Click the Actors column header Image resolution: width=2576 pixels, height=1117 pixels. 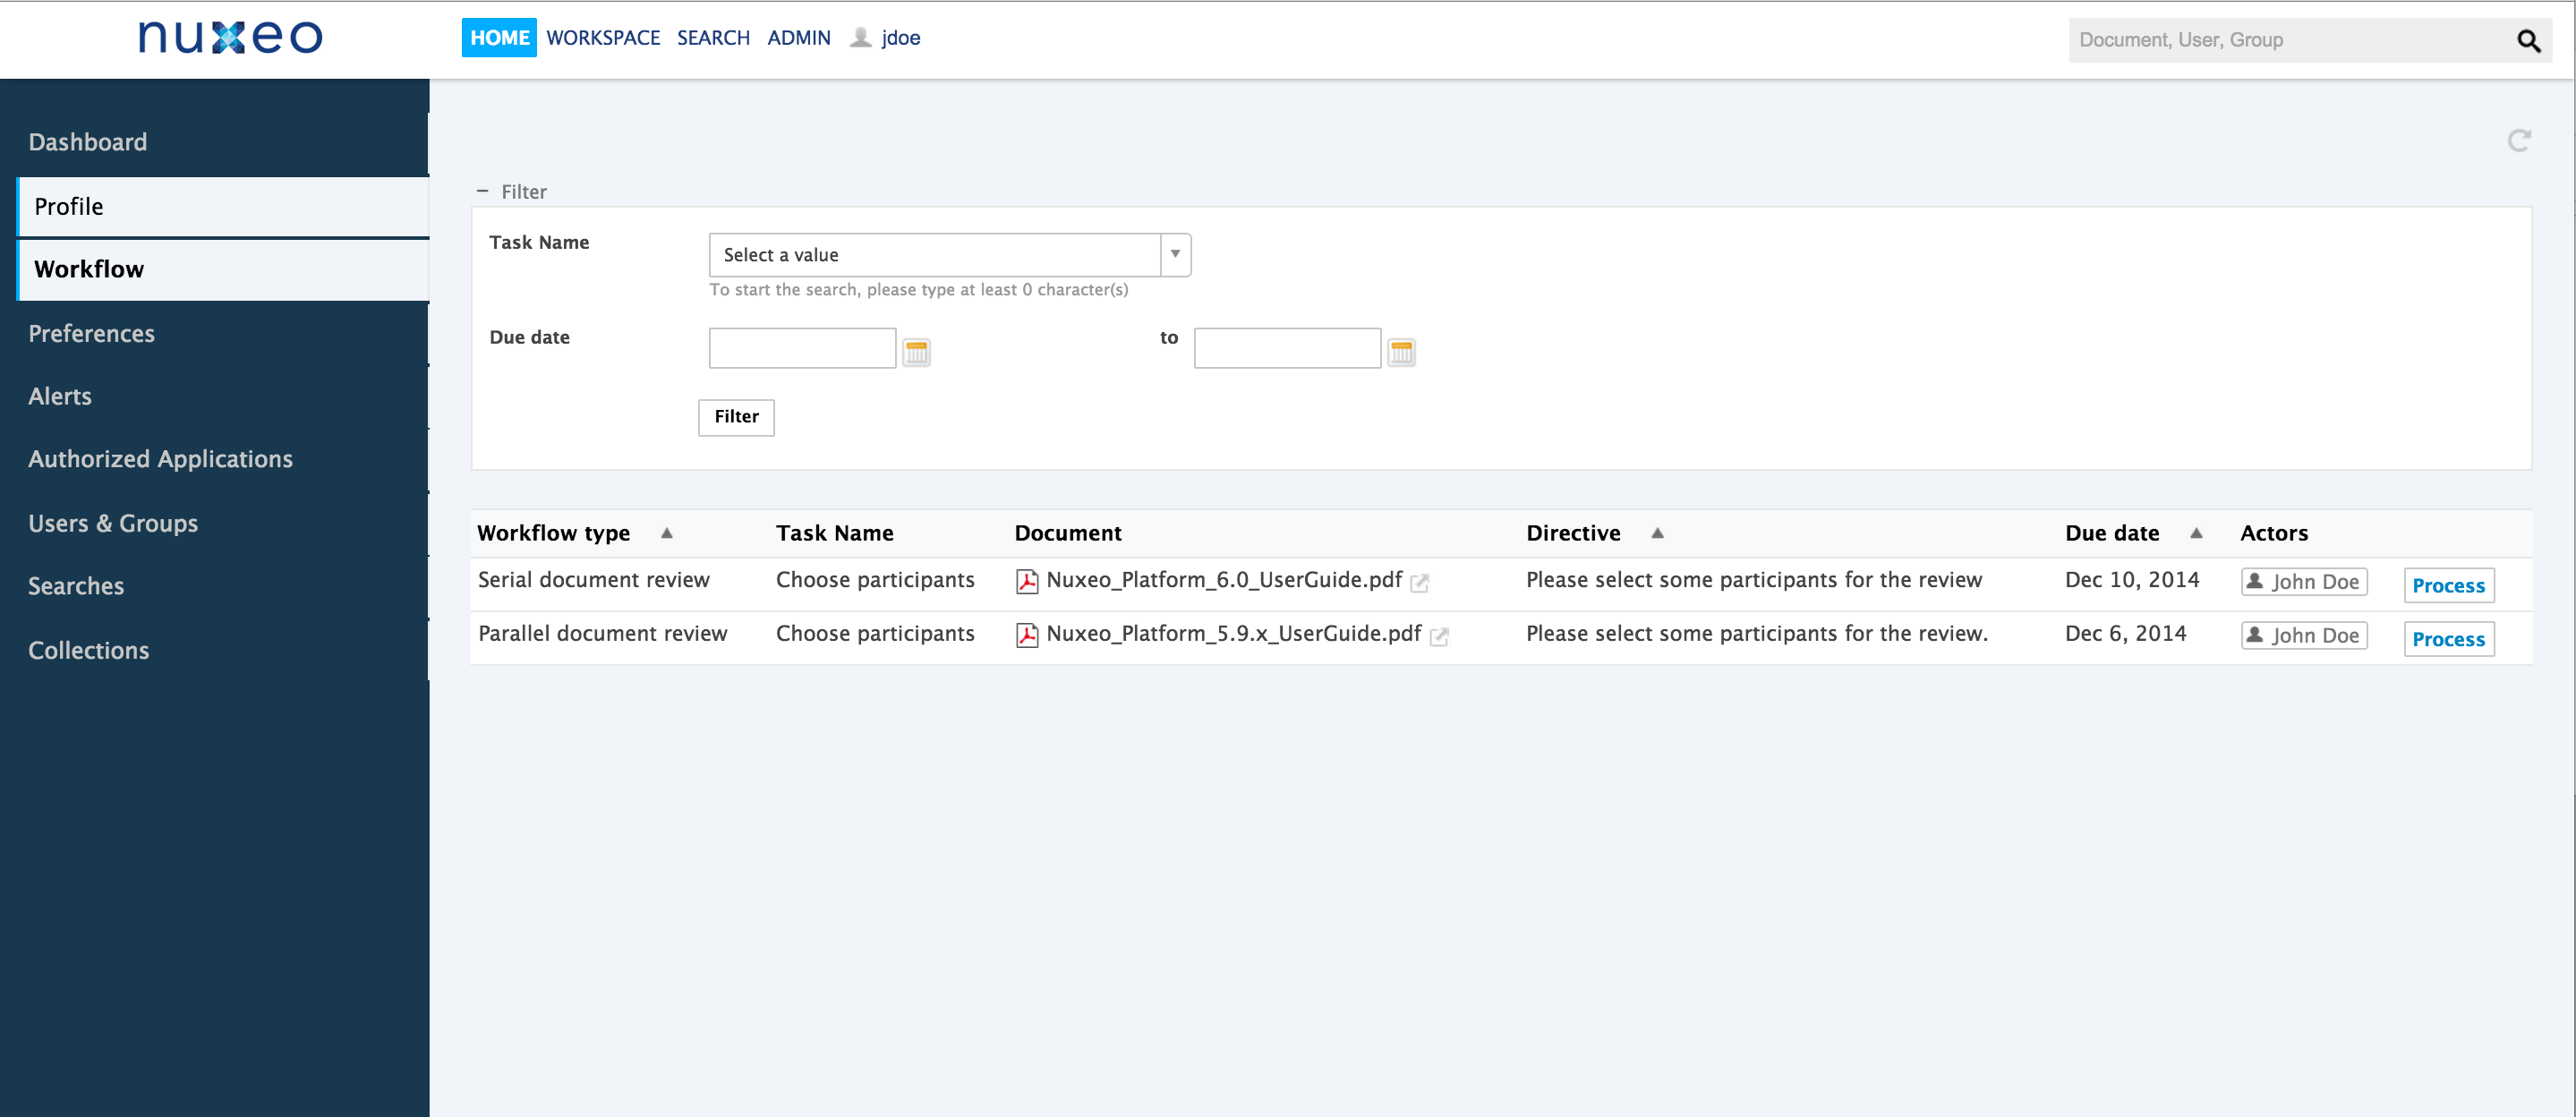[x=2274, y=534]
